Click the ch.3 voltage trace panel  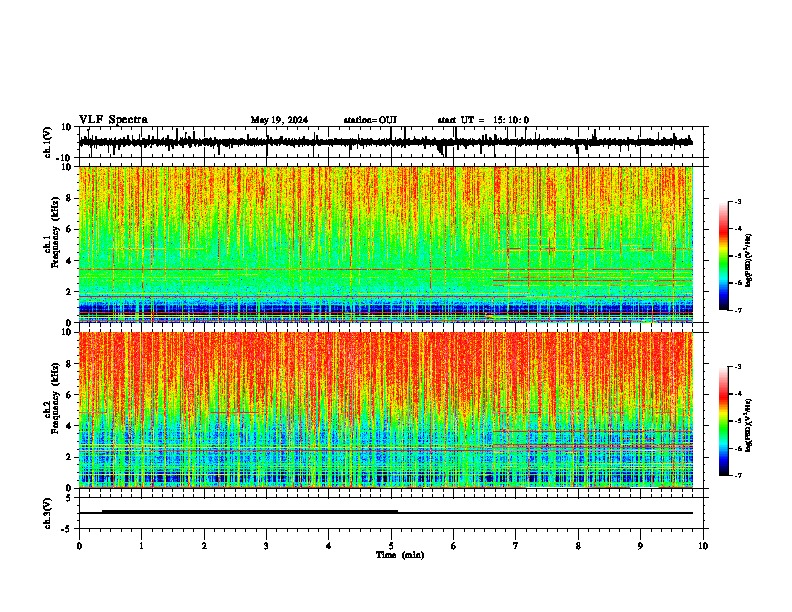391,513
